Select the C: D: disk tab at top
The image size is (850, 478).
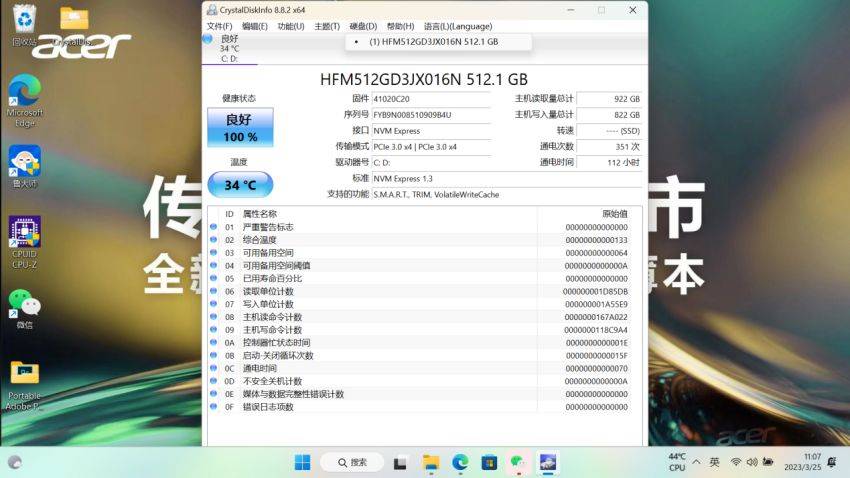(x=229, y=49)
